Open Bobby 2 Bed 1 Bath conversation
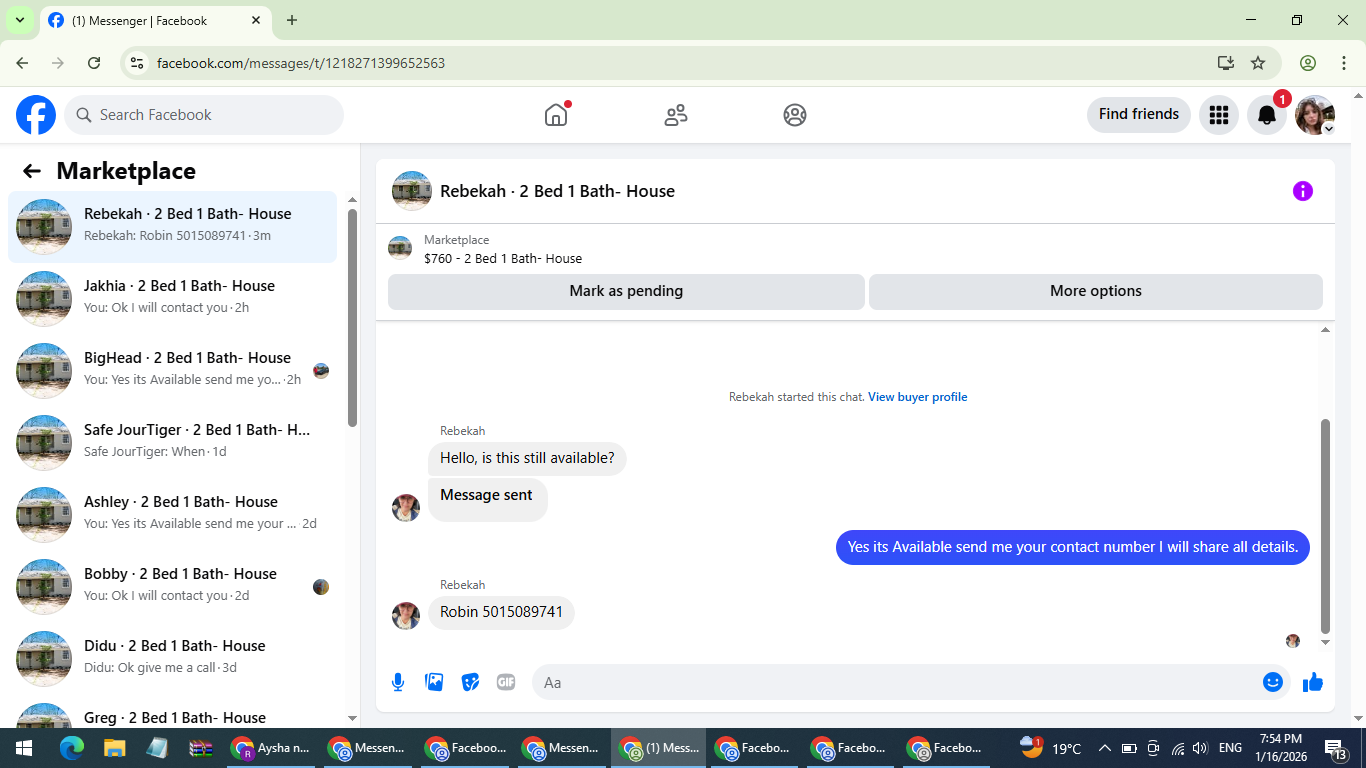This screenshot has width=1366, height=768. tap(173, 587)
